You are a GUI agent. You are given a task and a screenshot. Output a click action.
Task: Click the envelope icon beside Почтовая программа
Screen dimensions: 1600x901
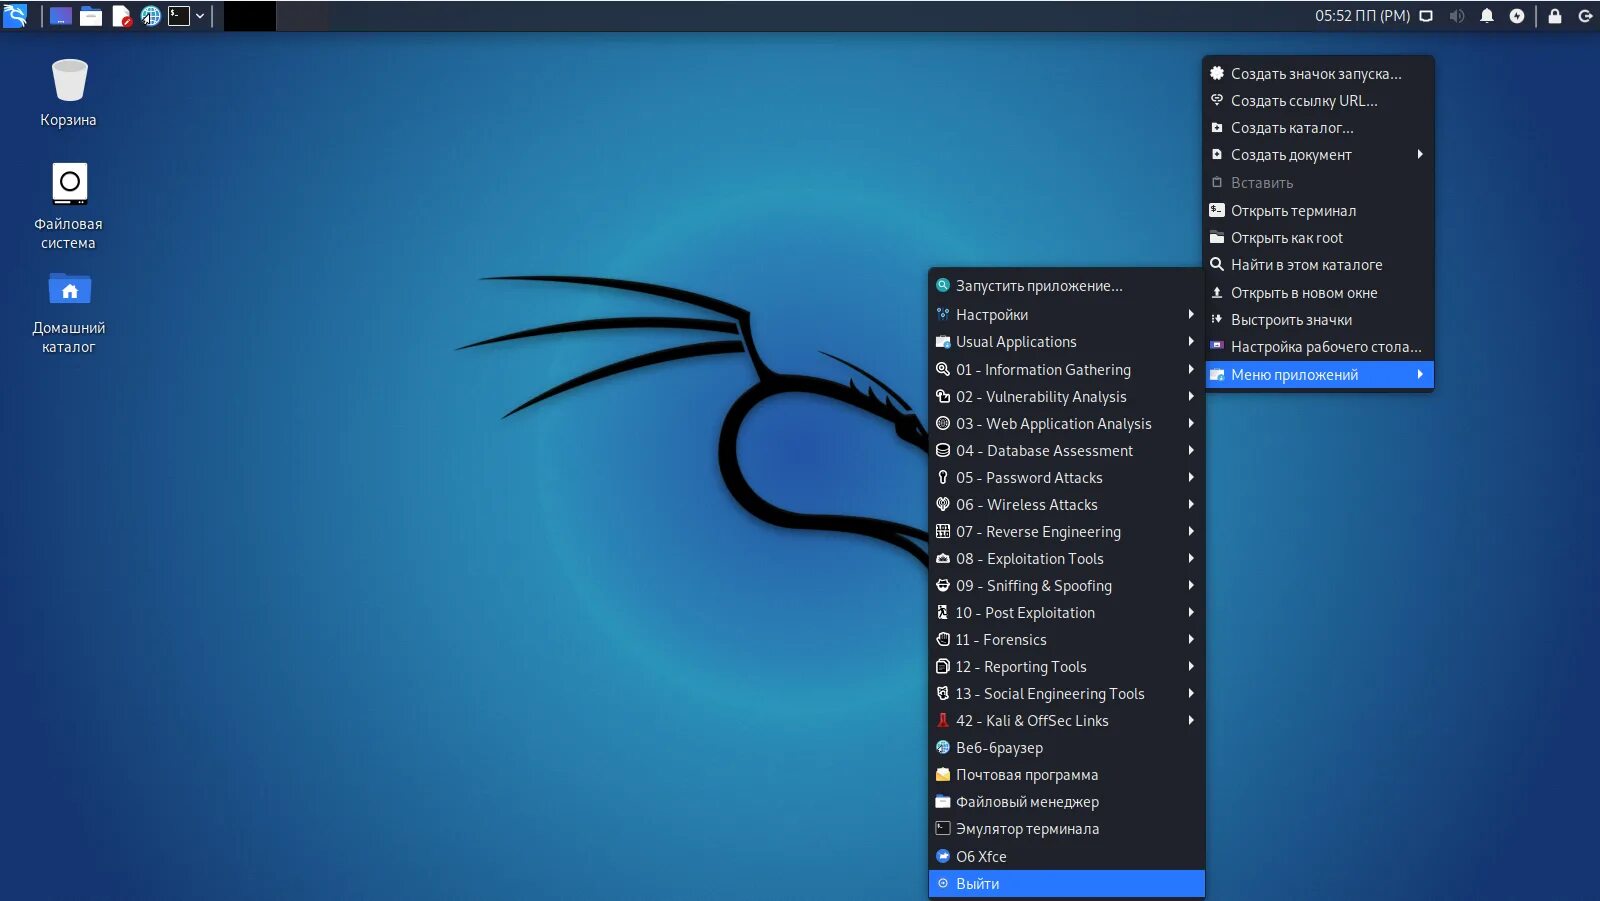943,775
